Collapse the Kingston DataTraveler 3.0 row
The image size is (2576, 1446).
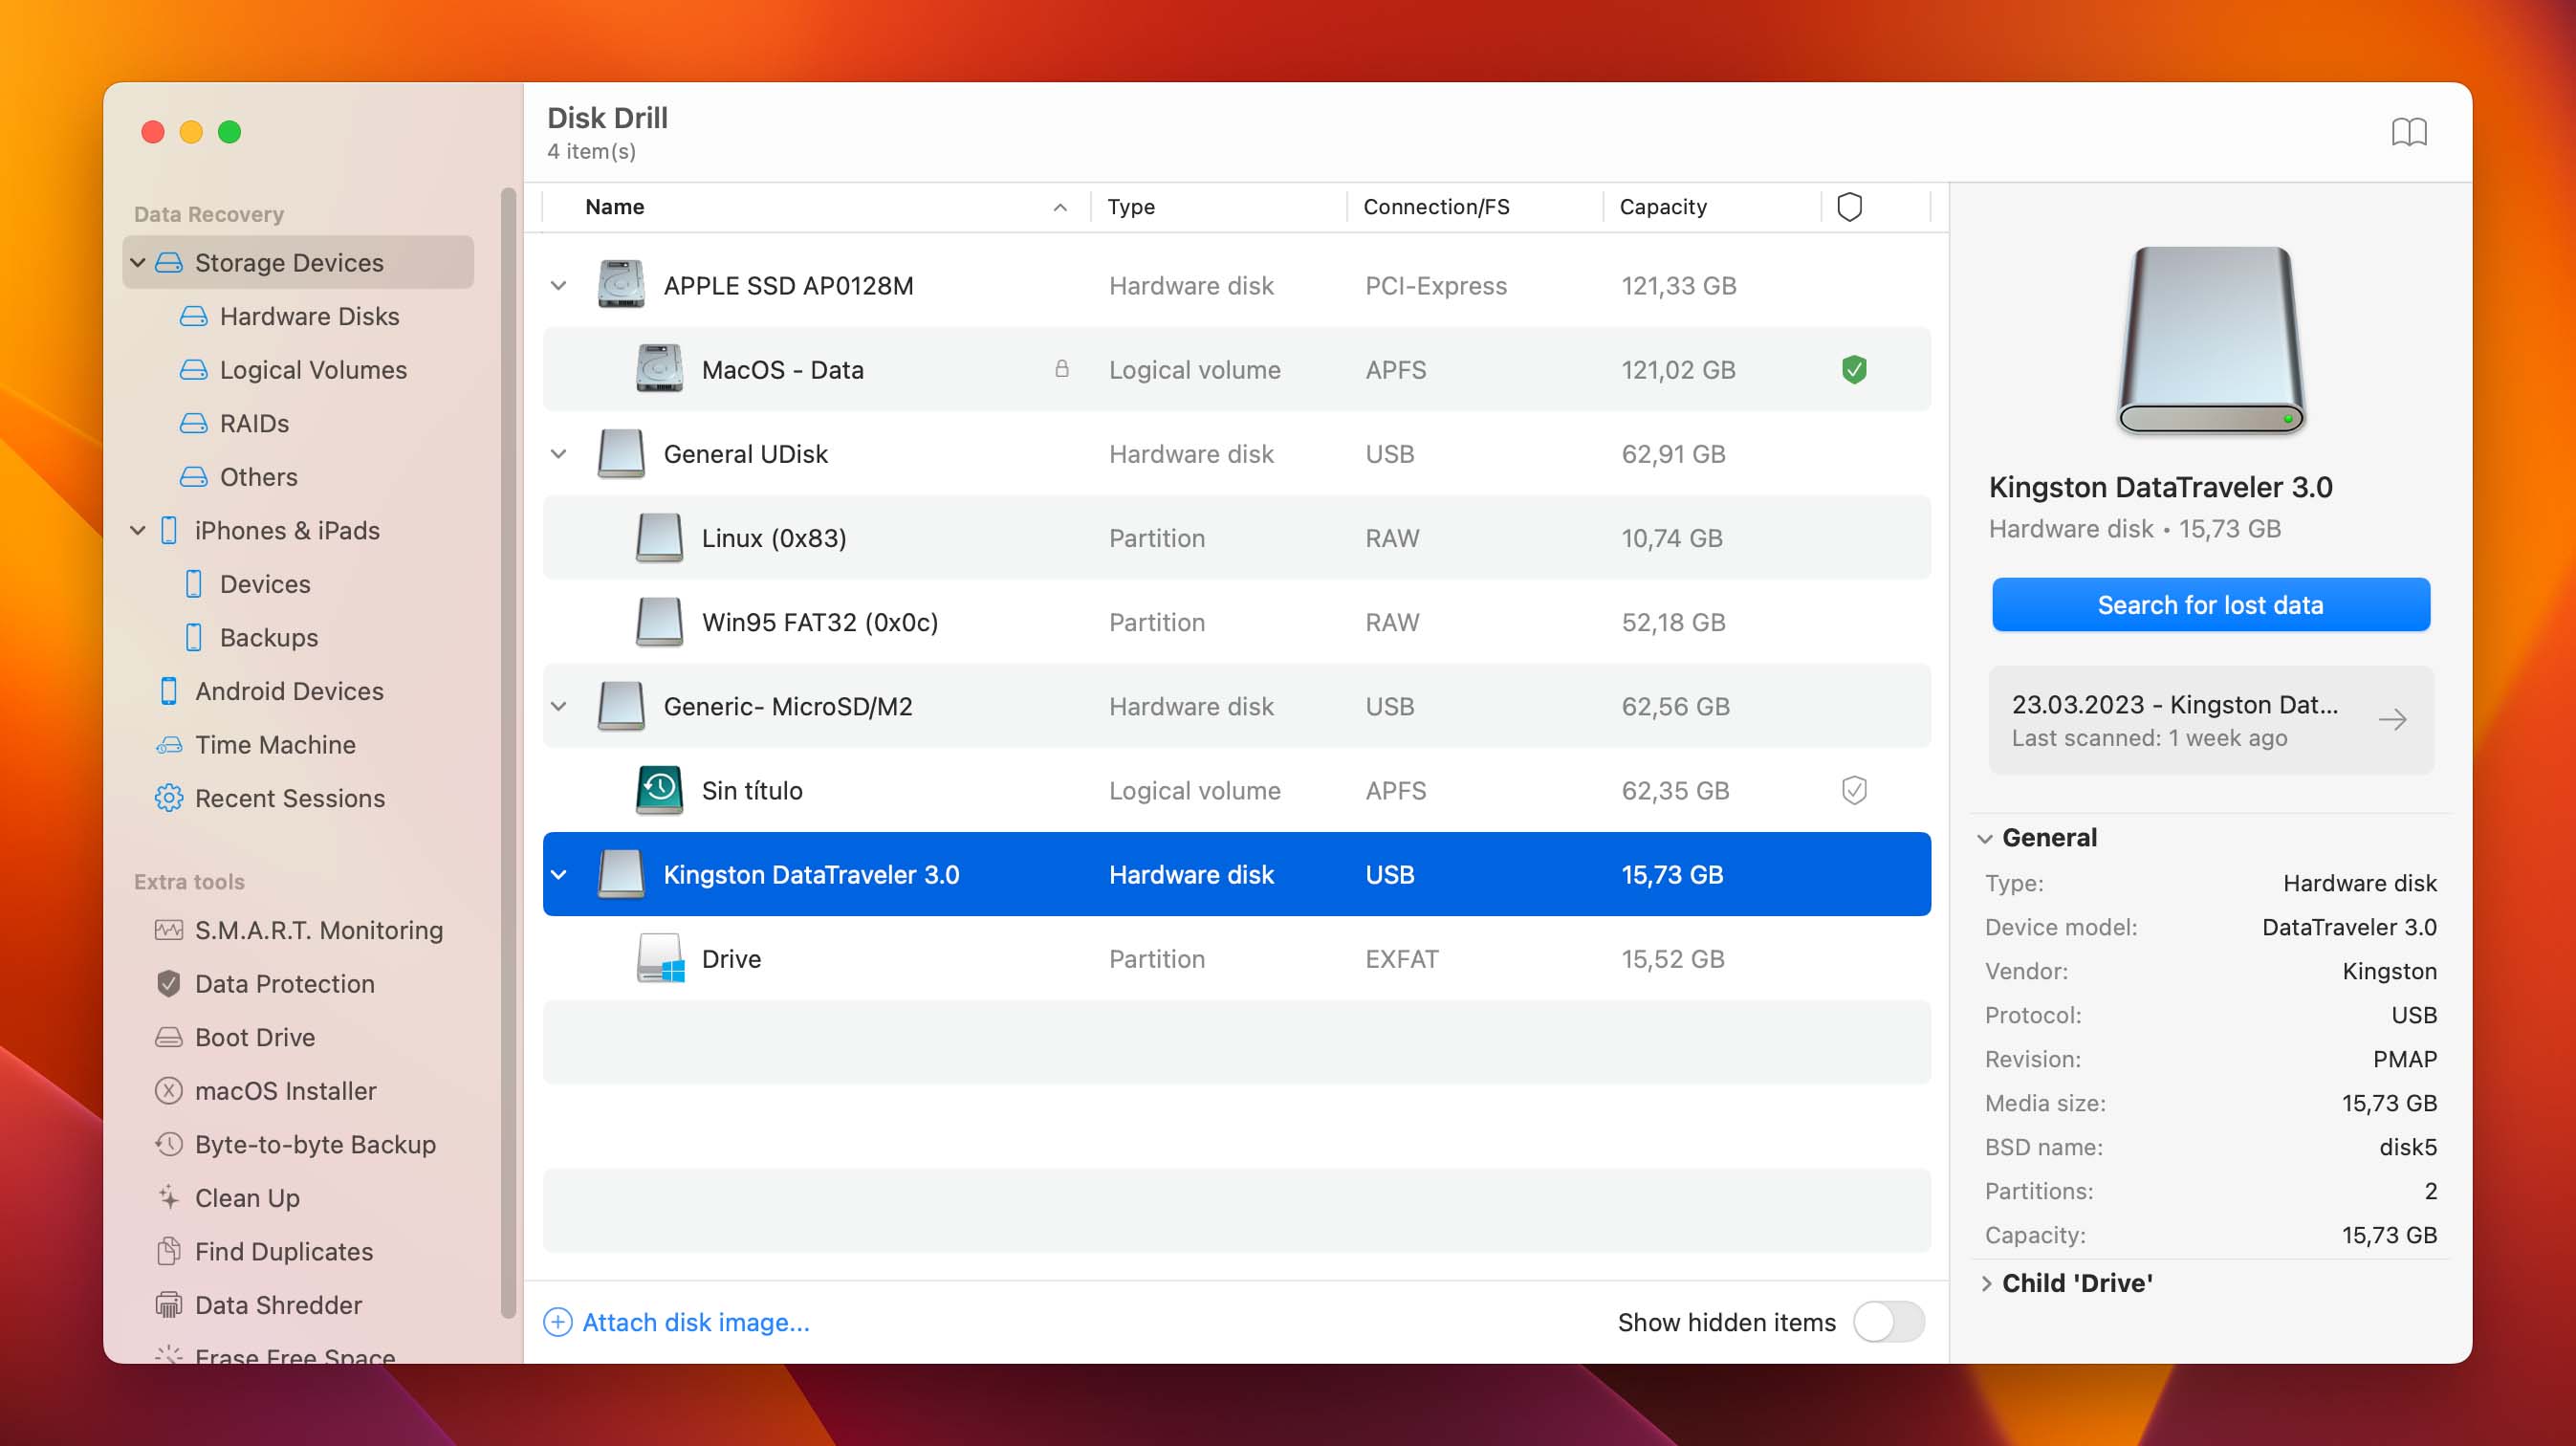tap(558, 875)
